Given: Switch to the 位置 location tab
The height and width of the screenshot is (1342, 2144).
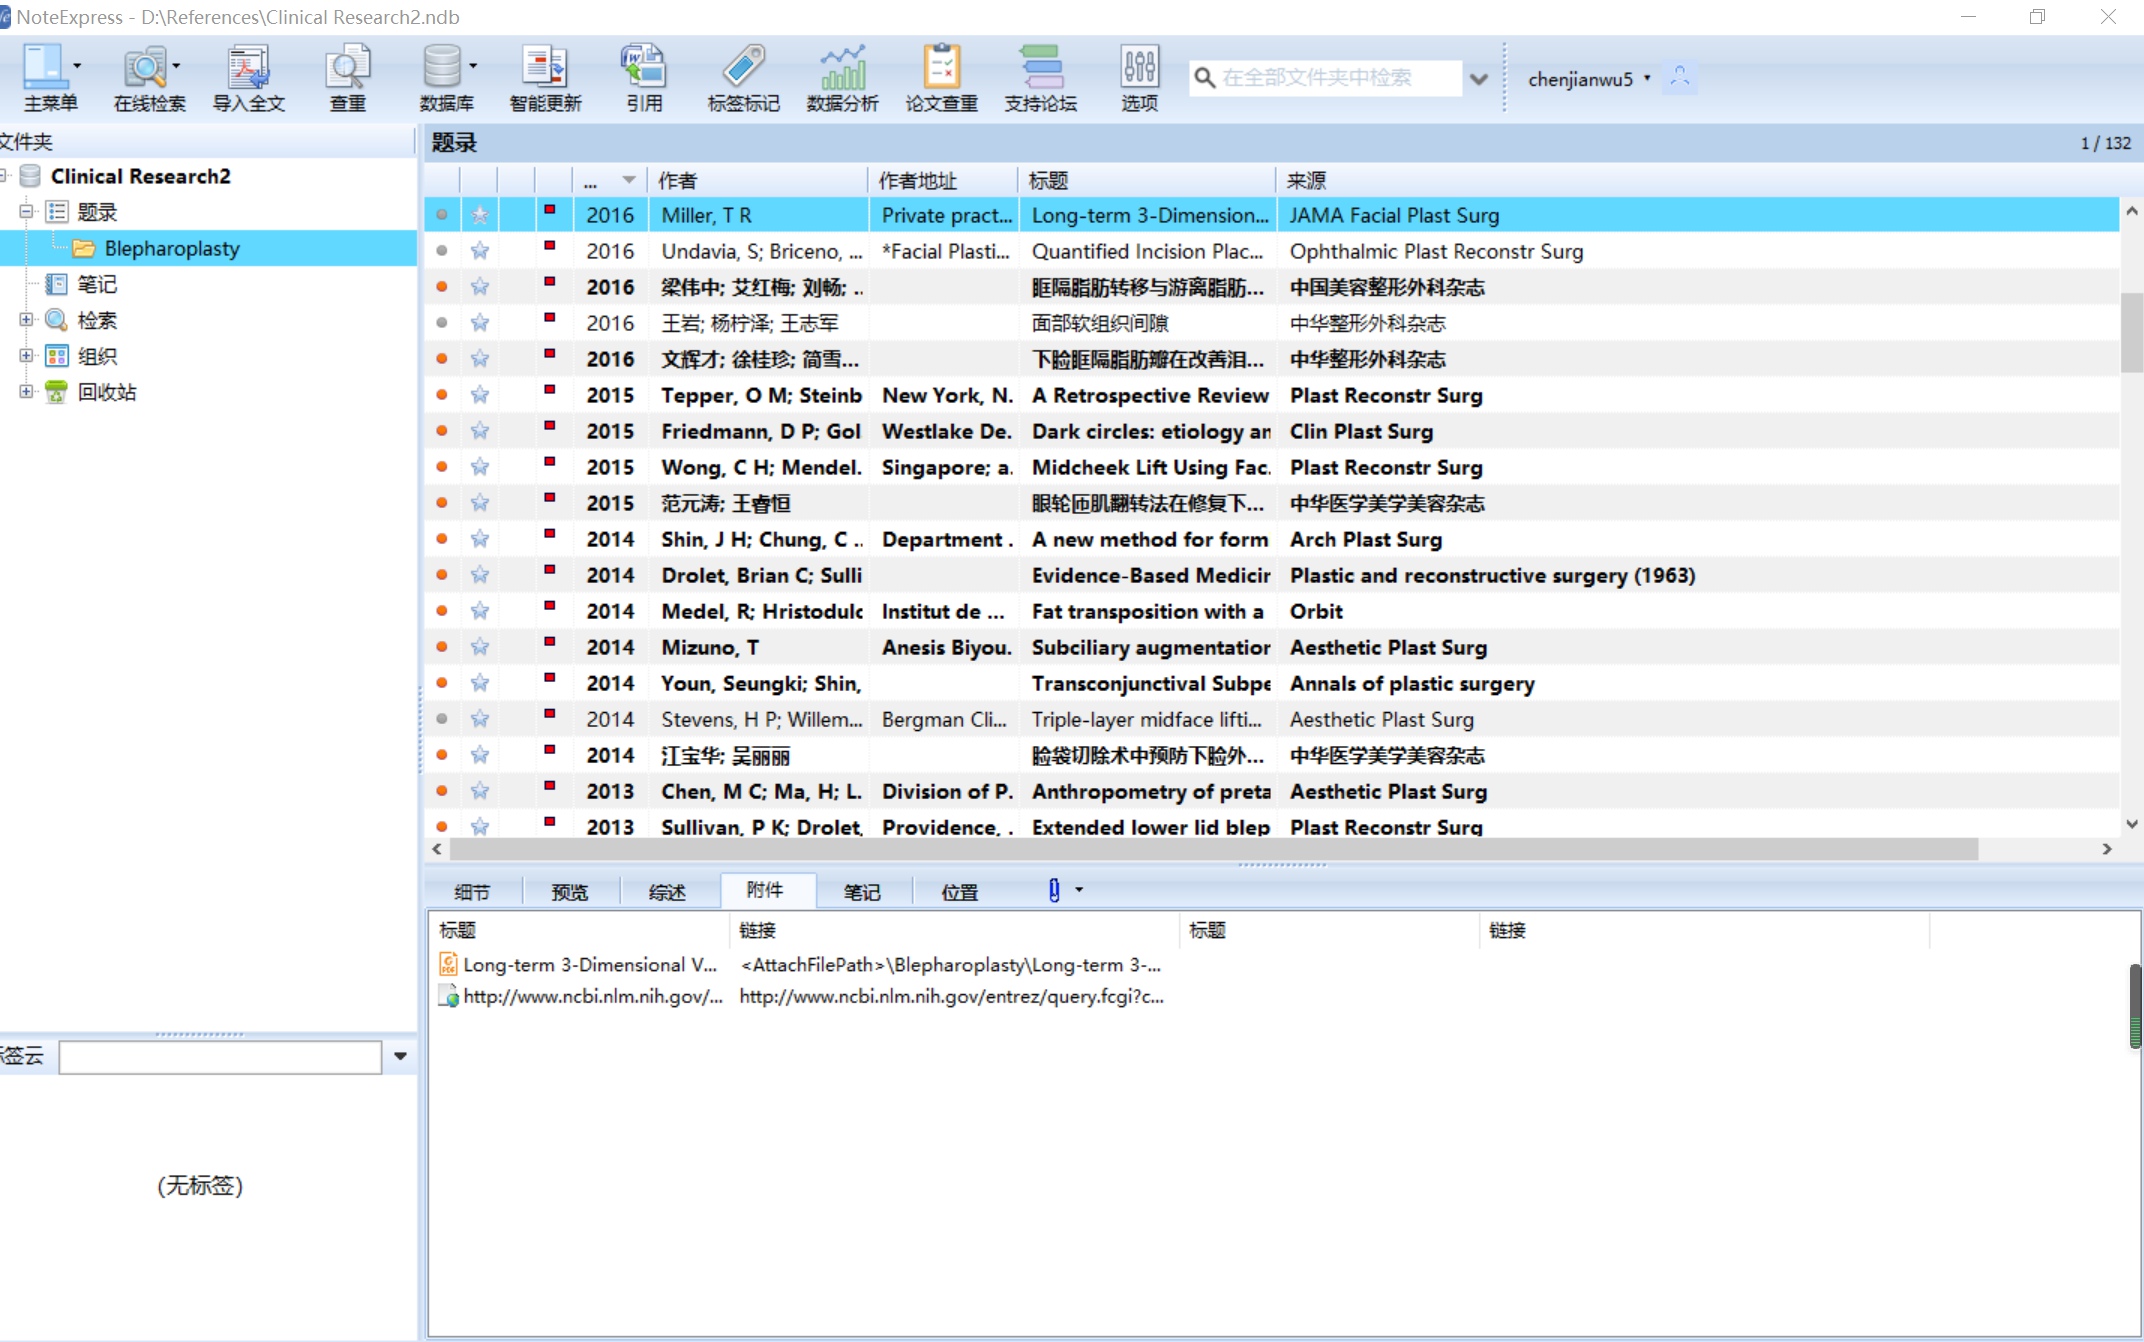Looking at the screenshot, I should (x=960, y=892).
